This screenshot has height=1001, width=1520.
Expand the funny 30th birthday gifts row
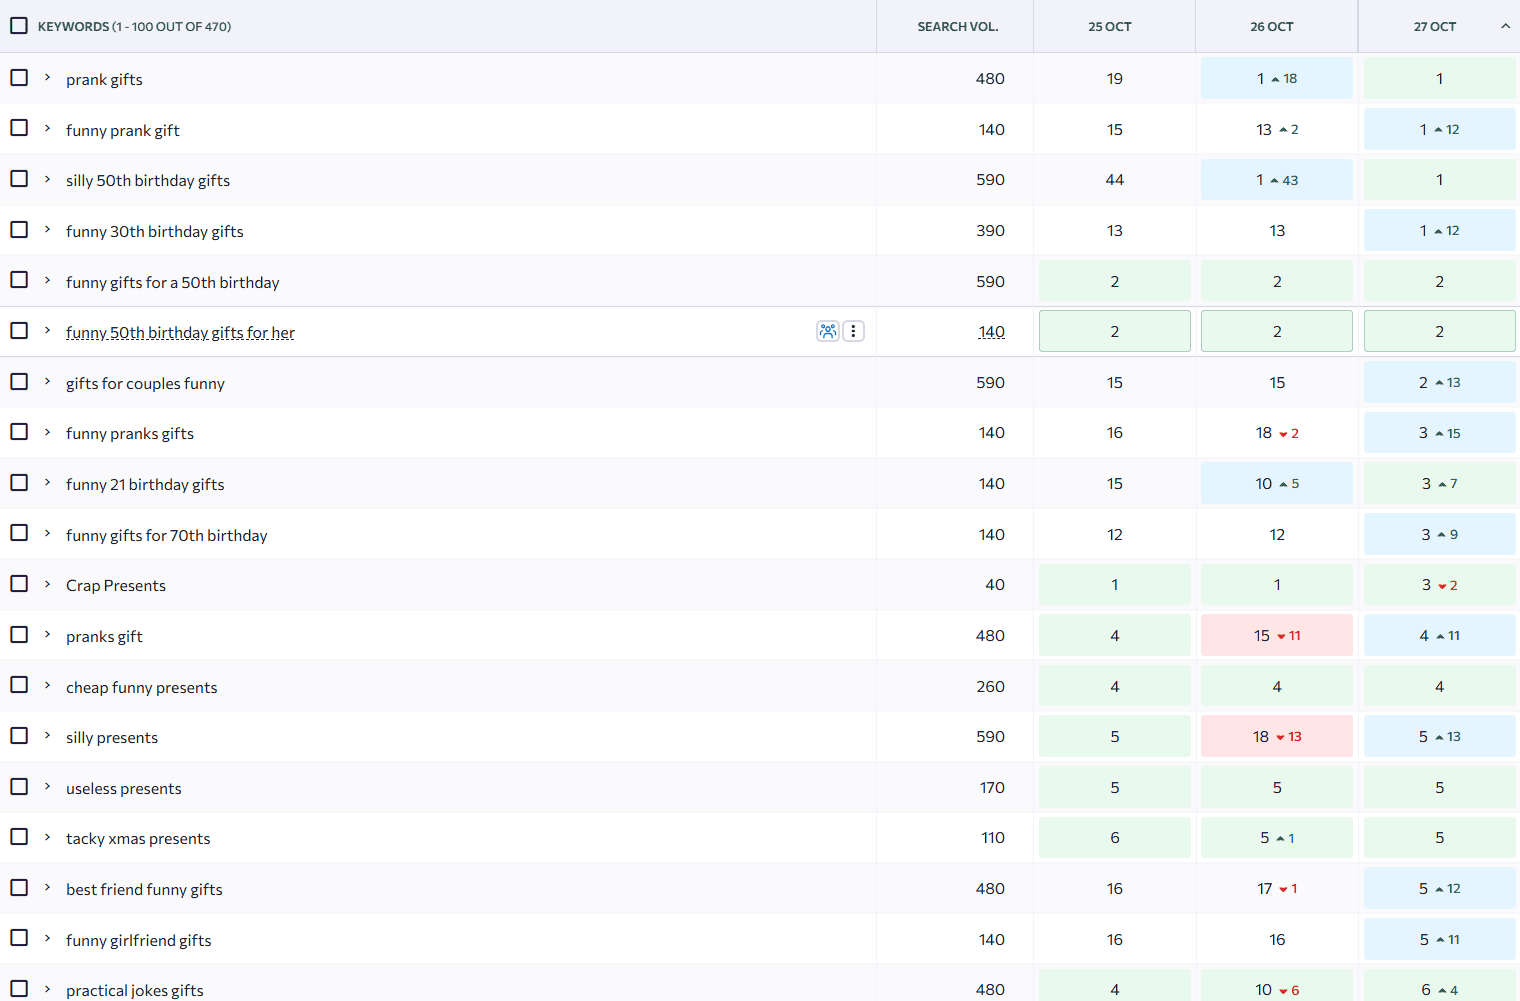pos(47,229)
